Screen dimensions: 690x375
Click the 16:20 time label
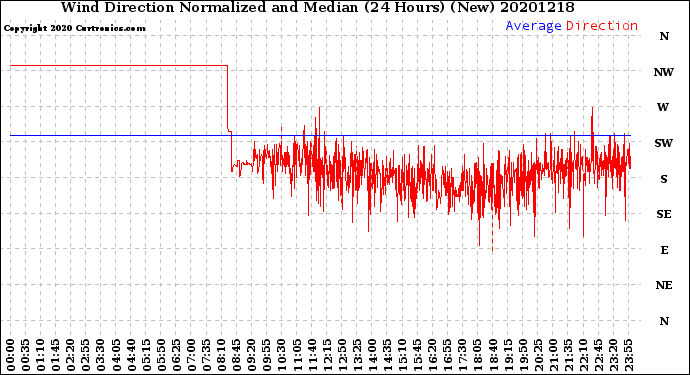coord(432,356)
